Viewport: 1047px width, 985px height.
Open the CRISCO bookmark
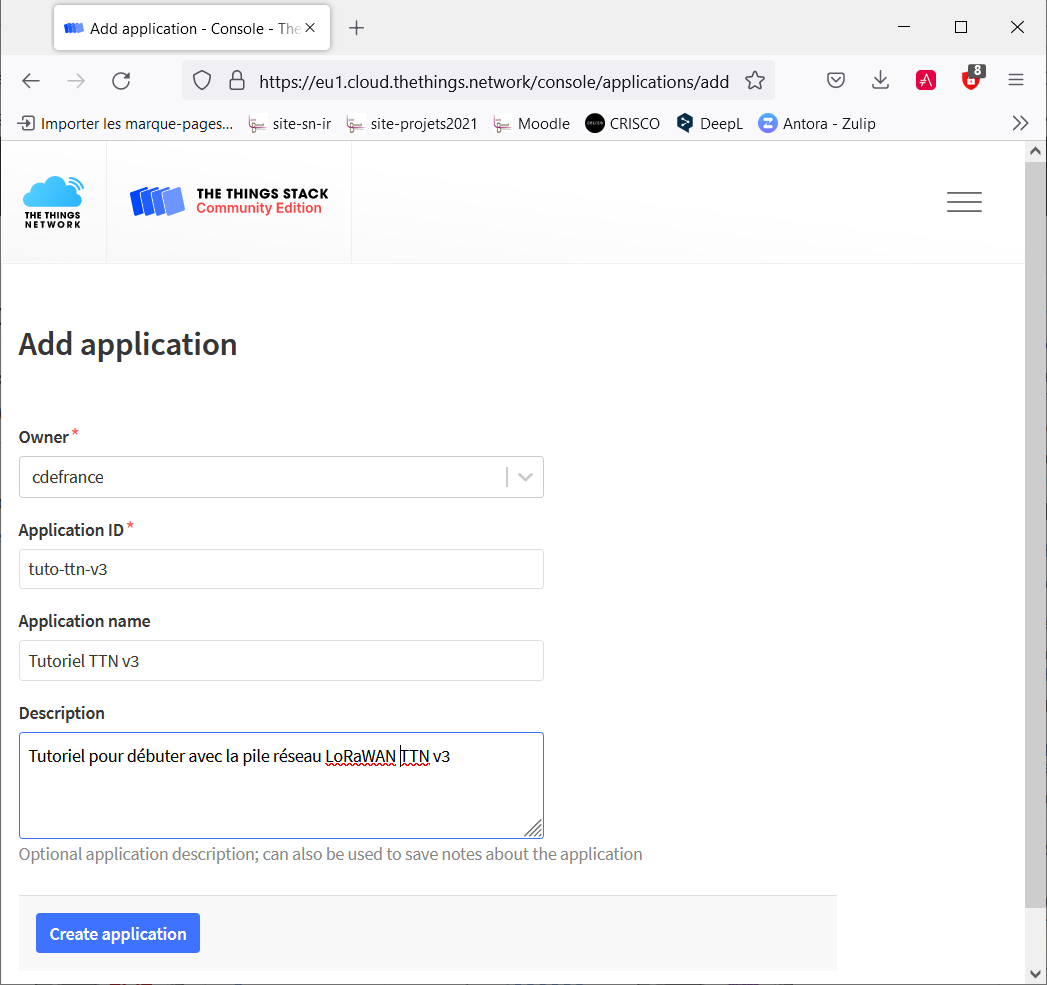pos(622,124)
